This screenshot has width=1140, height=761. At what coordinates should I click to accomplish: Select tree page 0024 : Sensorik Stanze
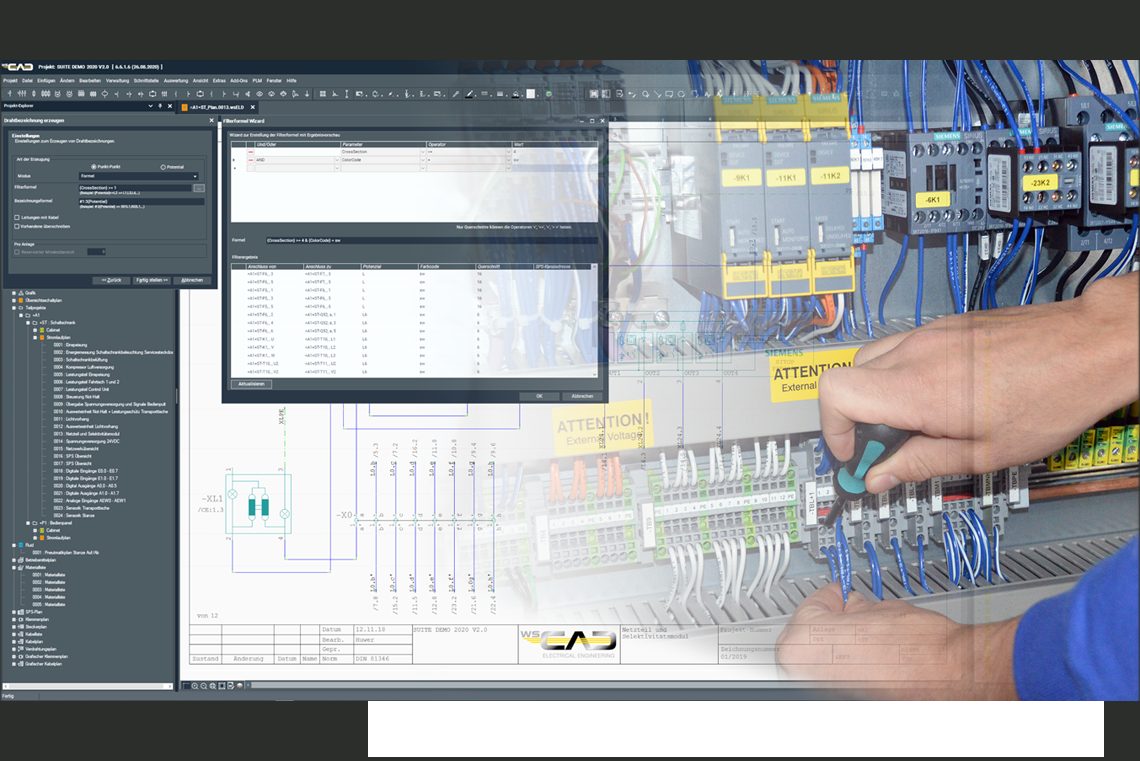(x=74, y=515)
